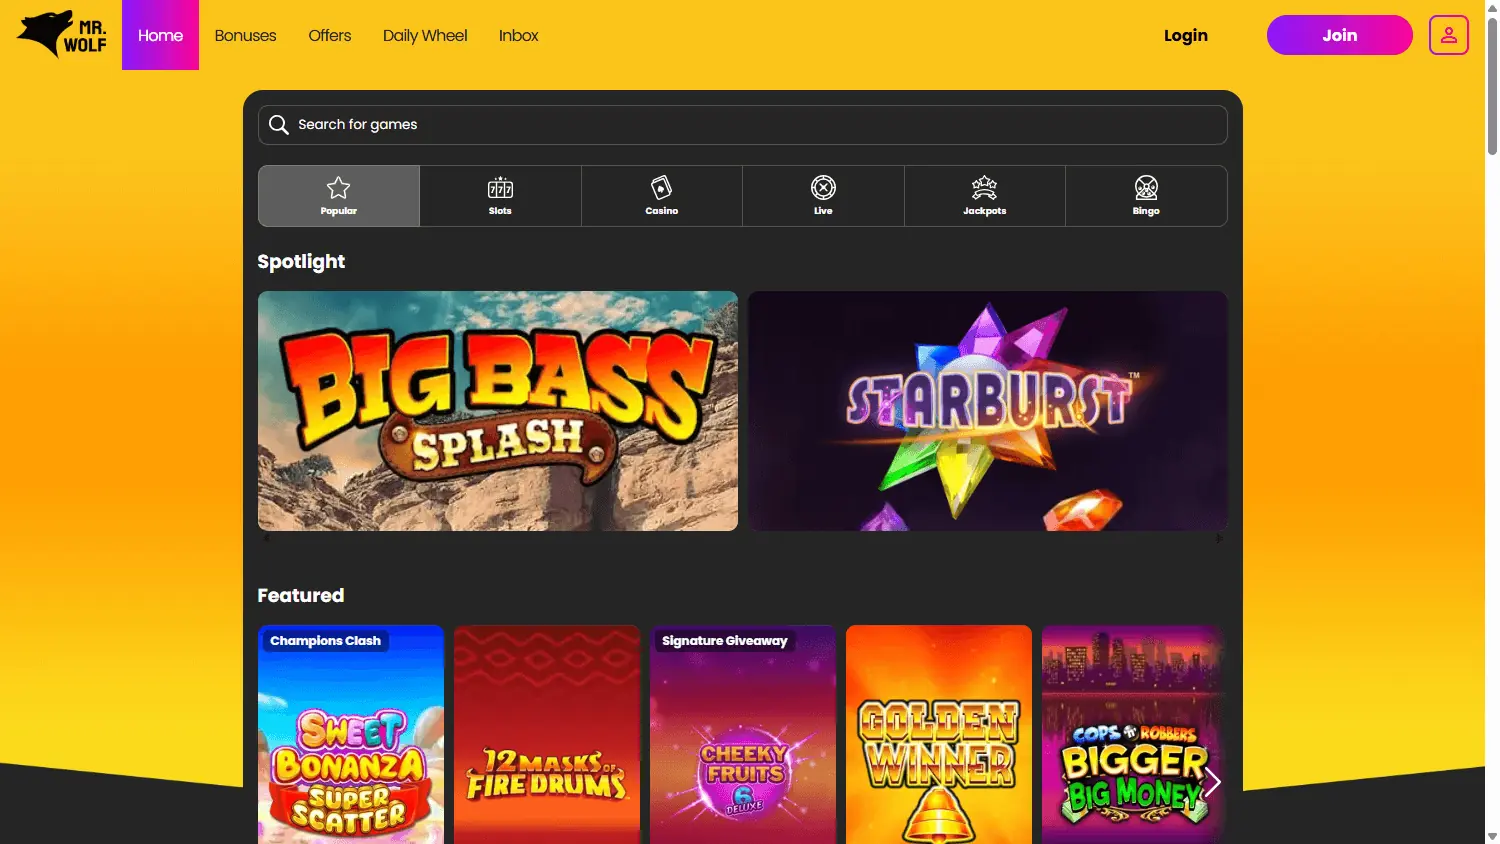This screenshot has height=844, width=1500.
Task: Click the Login link
Action: [x=1186, y=35]
